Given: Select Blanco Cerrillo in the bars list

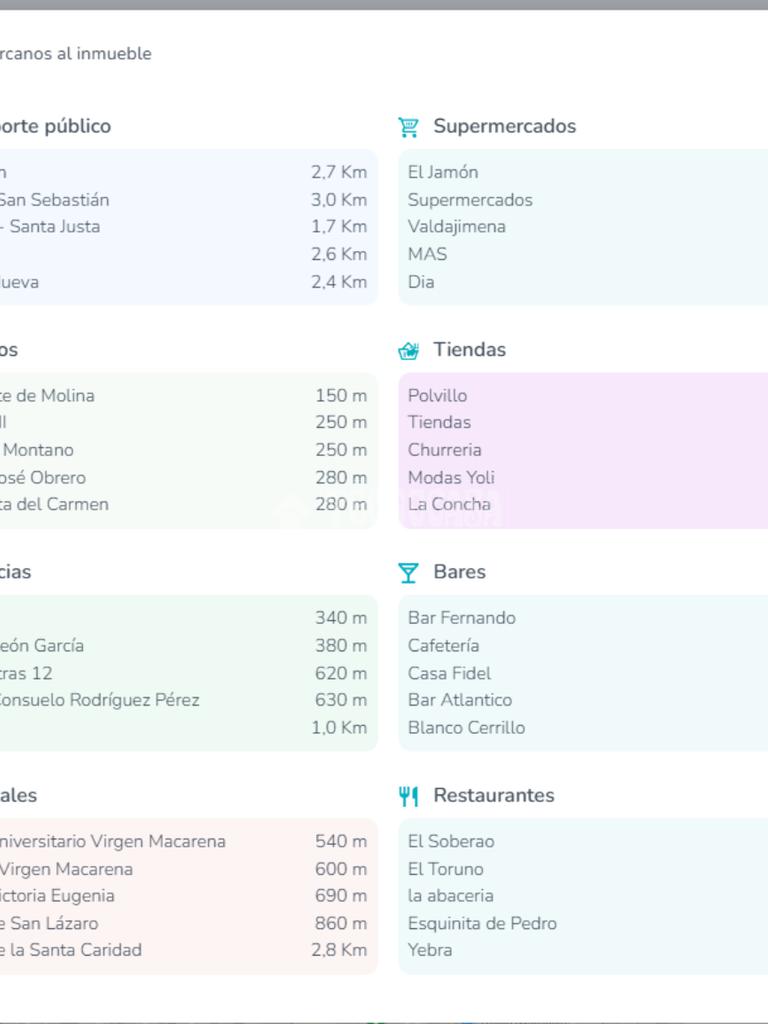Looking at the screenshot, I should [x=466, y=728].
